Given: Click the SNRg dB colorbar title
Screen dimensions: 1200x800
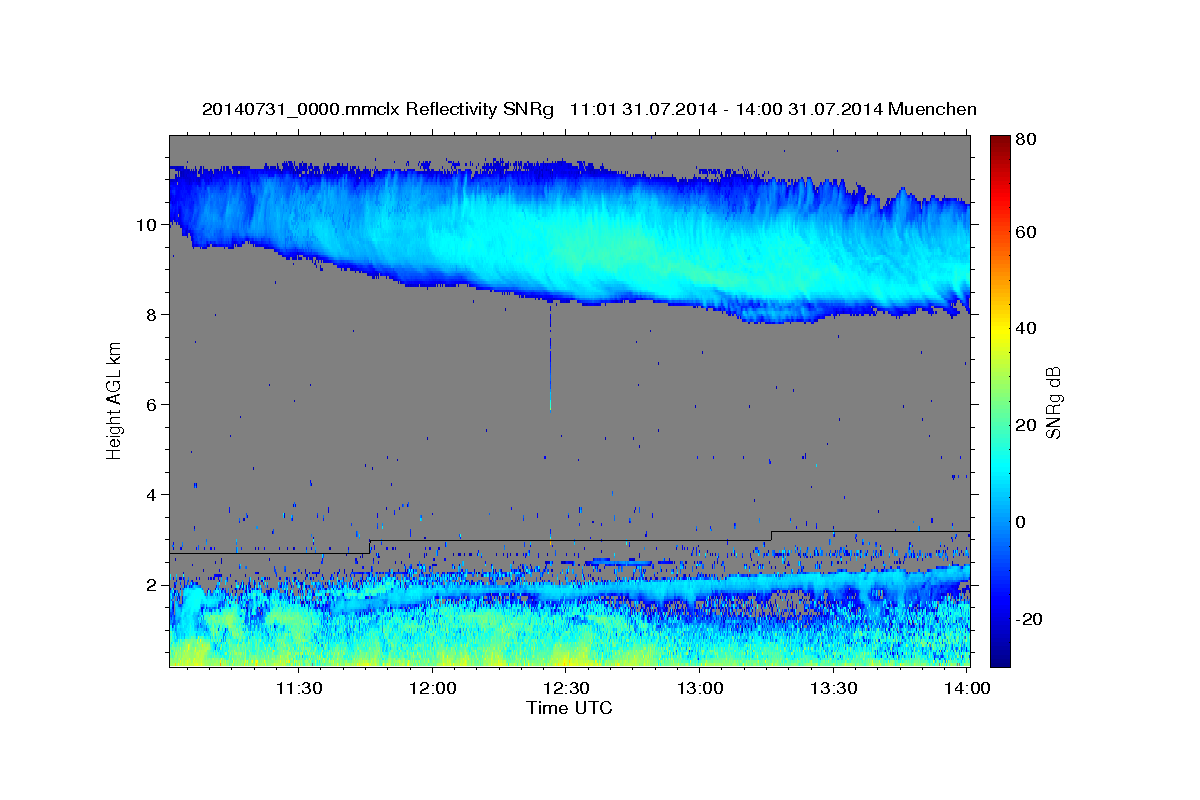Looking at the screenshot, I should coord(1054,400).
